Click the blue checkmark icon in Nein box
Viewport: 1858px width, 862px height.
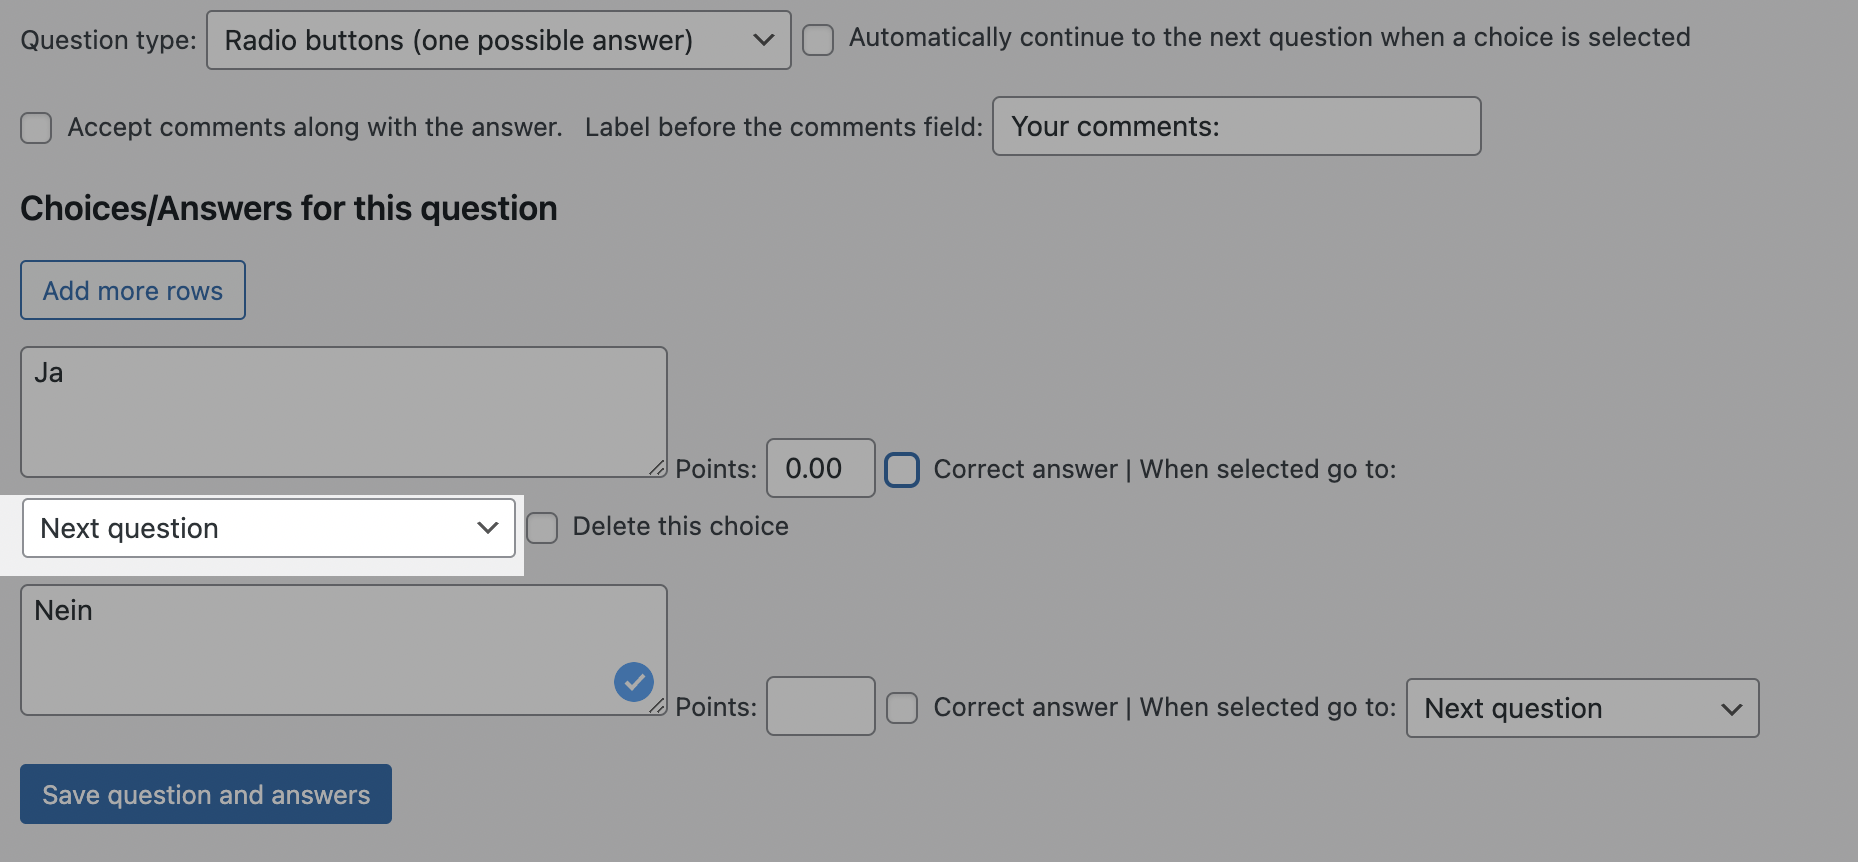click(x=633, y=682)
